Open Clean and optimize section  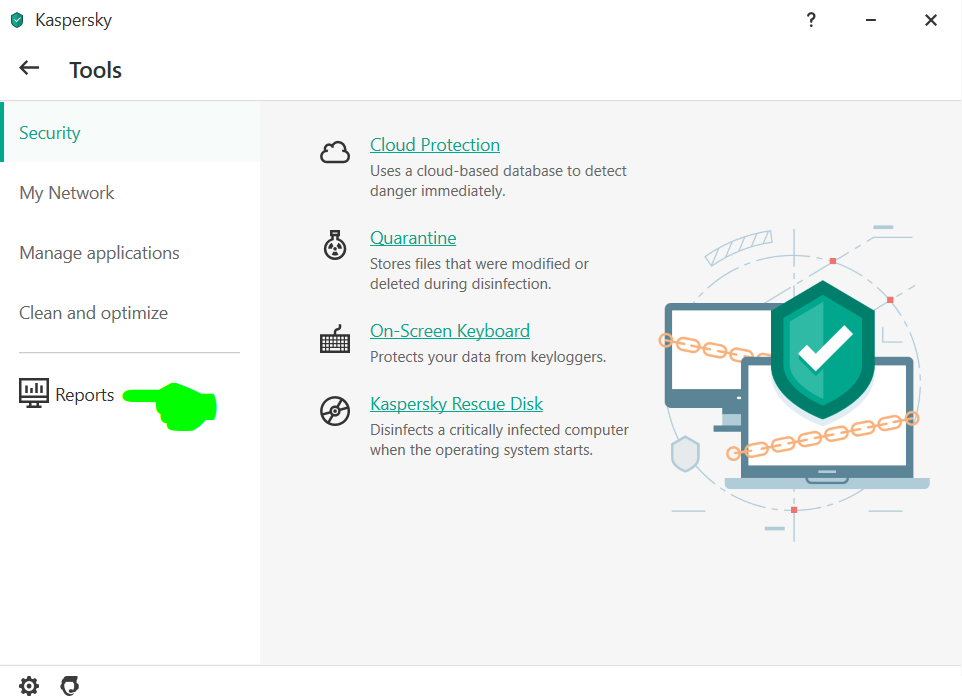(130, 313)
